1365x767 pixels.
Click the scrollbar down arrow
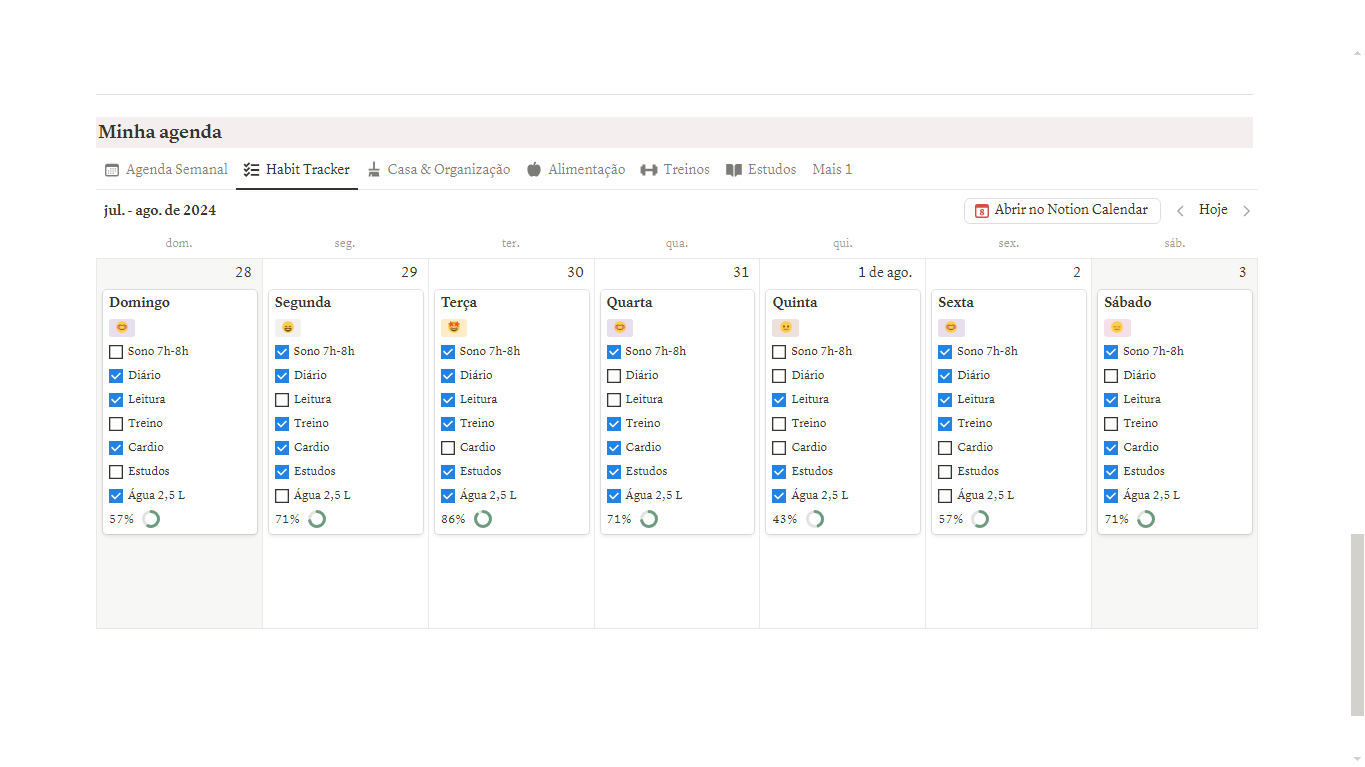point(1357,758)
